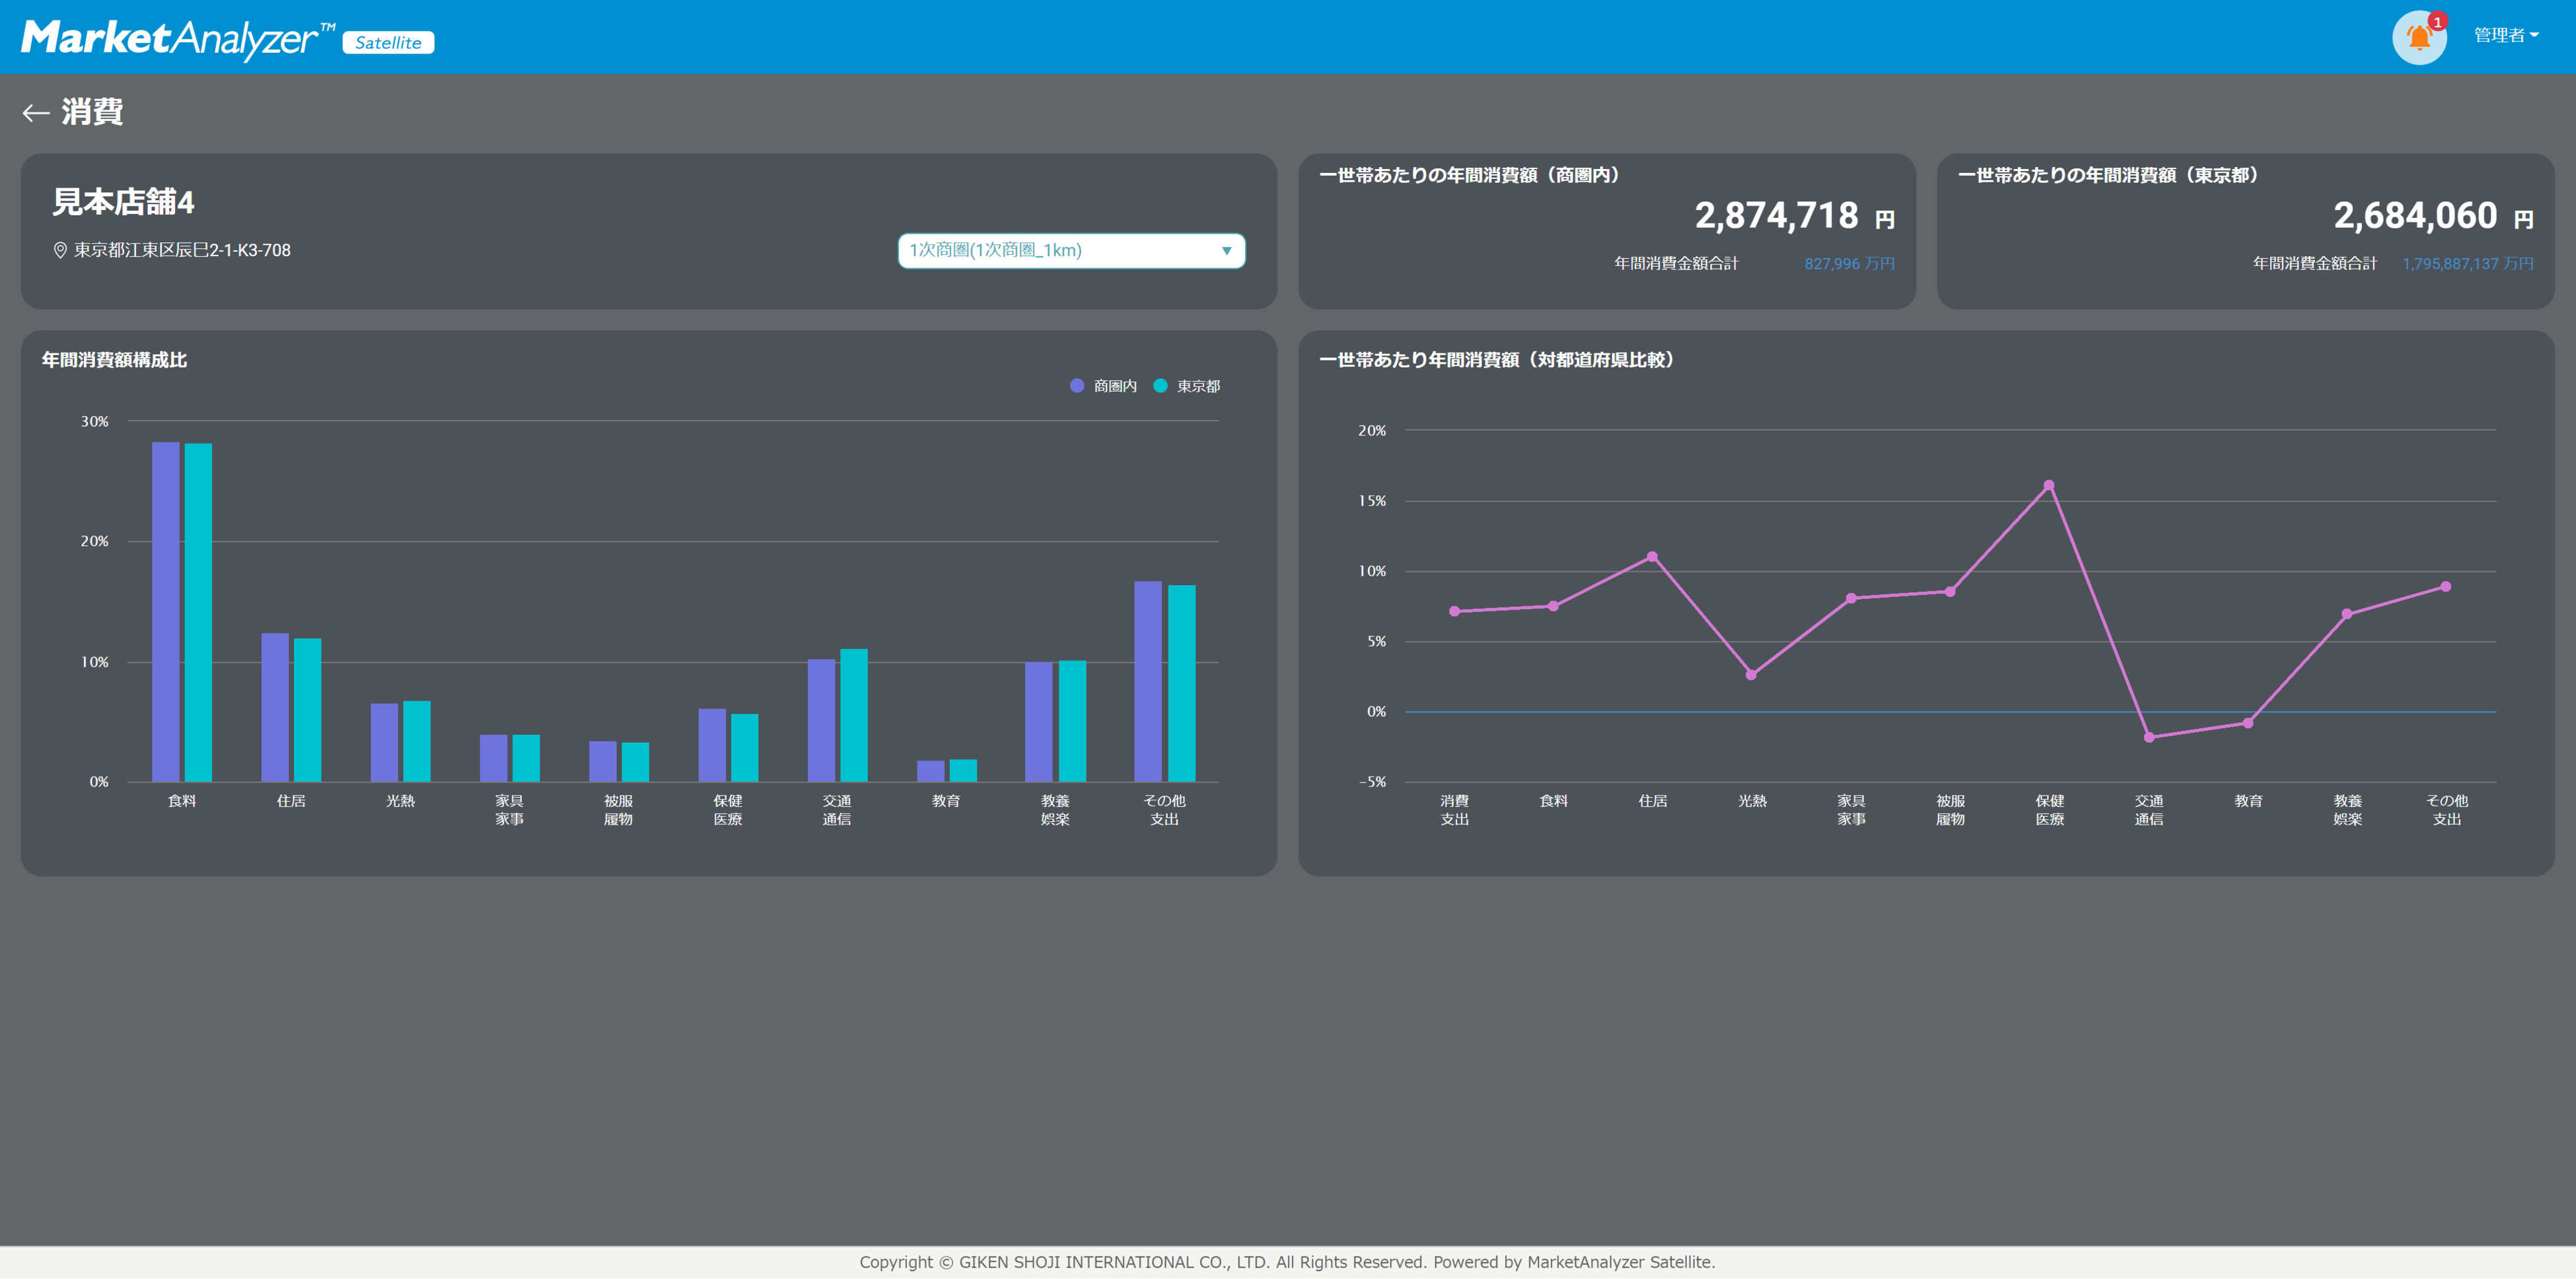Toggle 商圏内 legend series marker

coord(1077,386)
